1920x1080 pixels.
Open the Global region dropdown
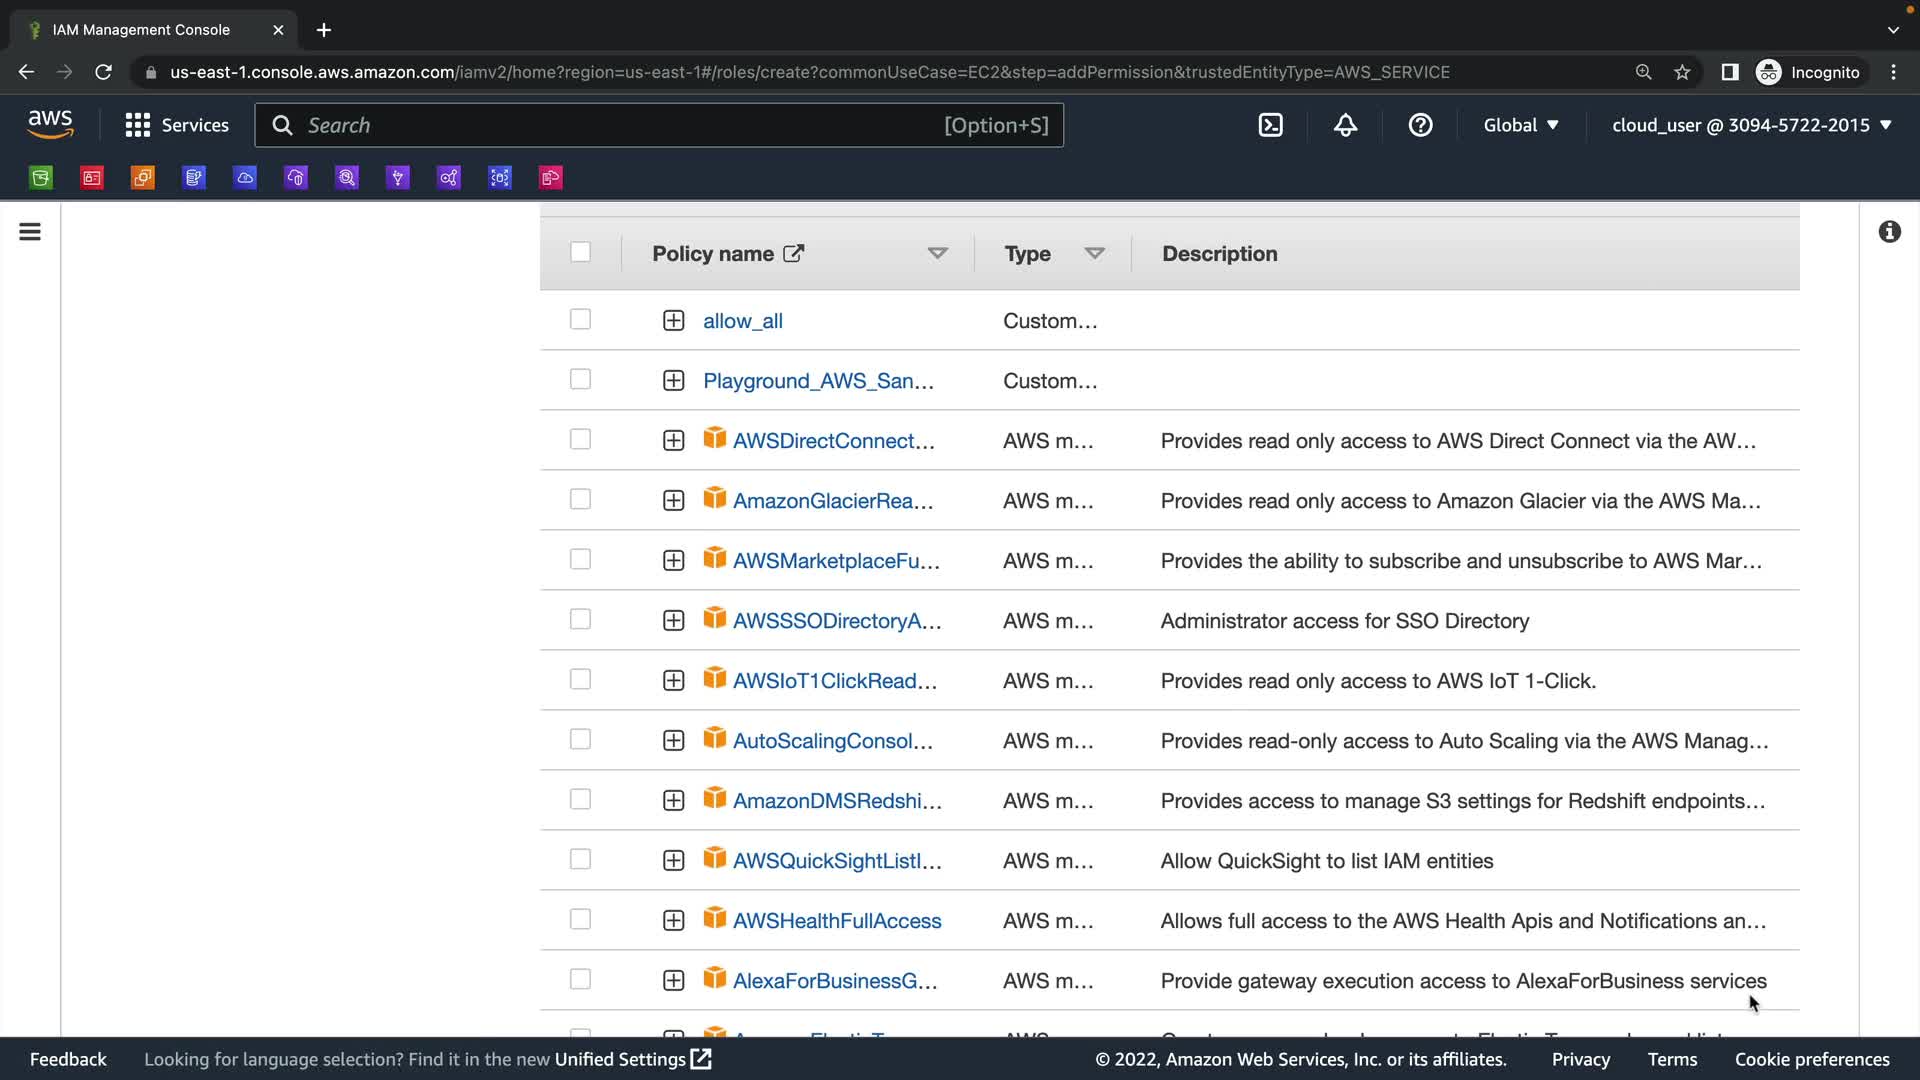click(1520, 125)
